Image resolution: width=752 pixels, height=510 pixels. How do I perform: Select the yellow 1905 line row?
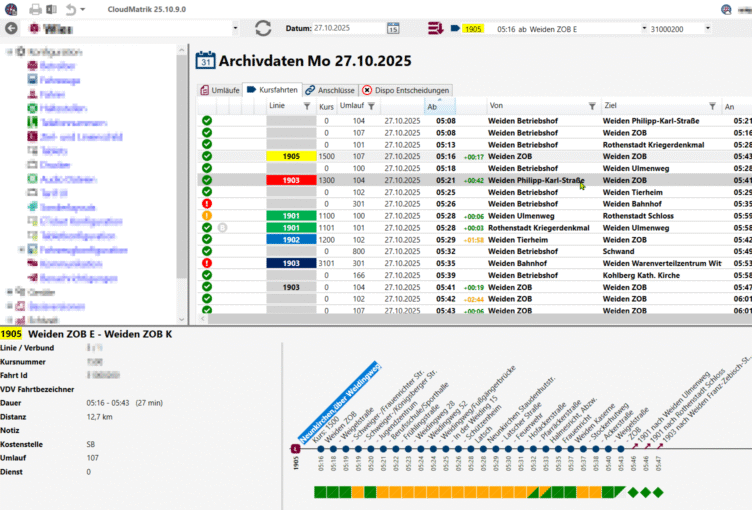(291, 157)
